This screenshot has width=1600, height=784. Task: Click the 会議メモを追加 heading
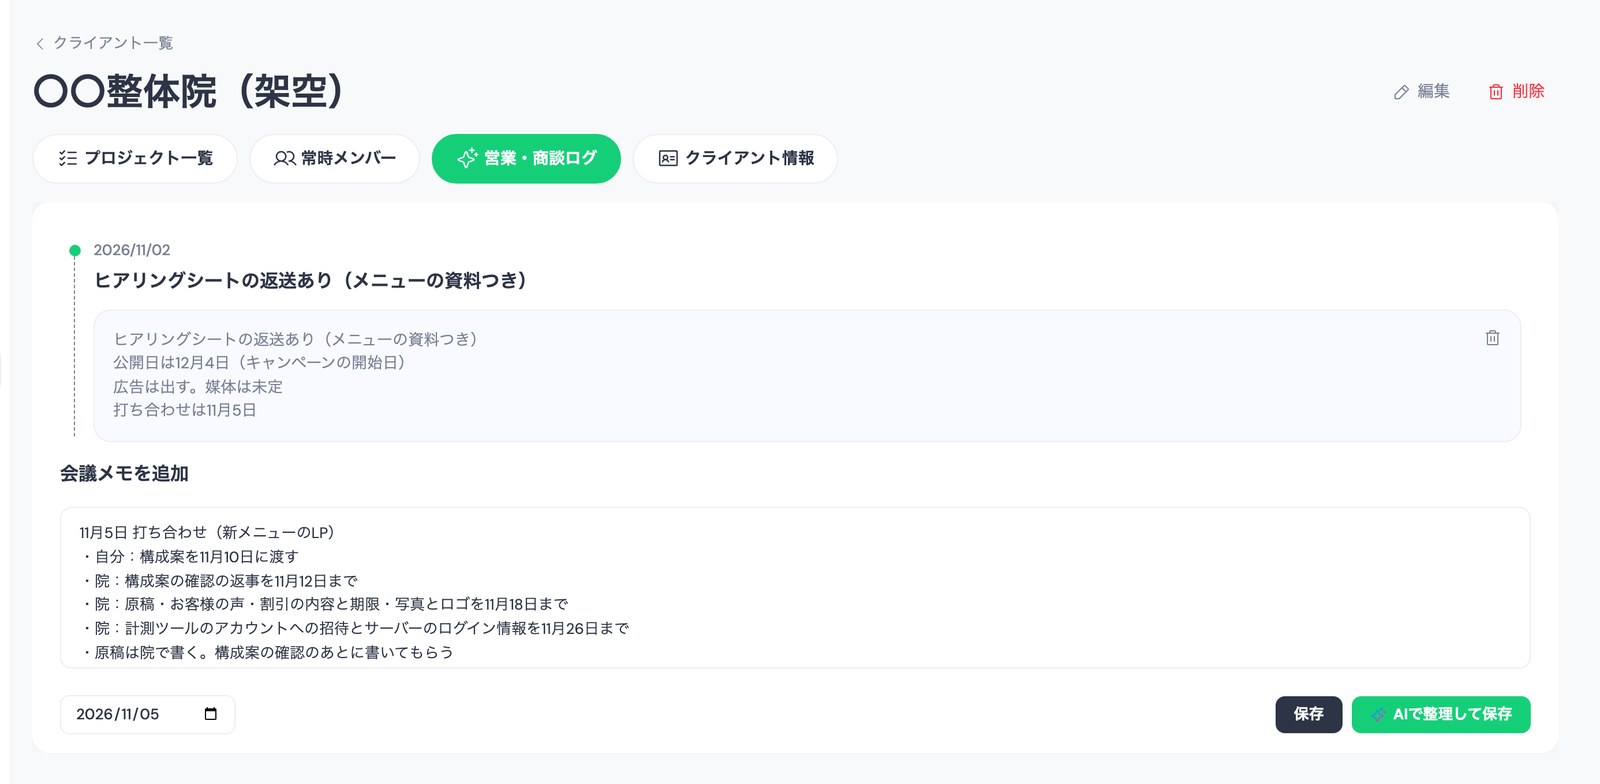pos(124,473)
